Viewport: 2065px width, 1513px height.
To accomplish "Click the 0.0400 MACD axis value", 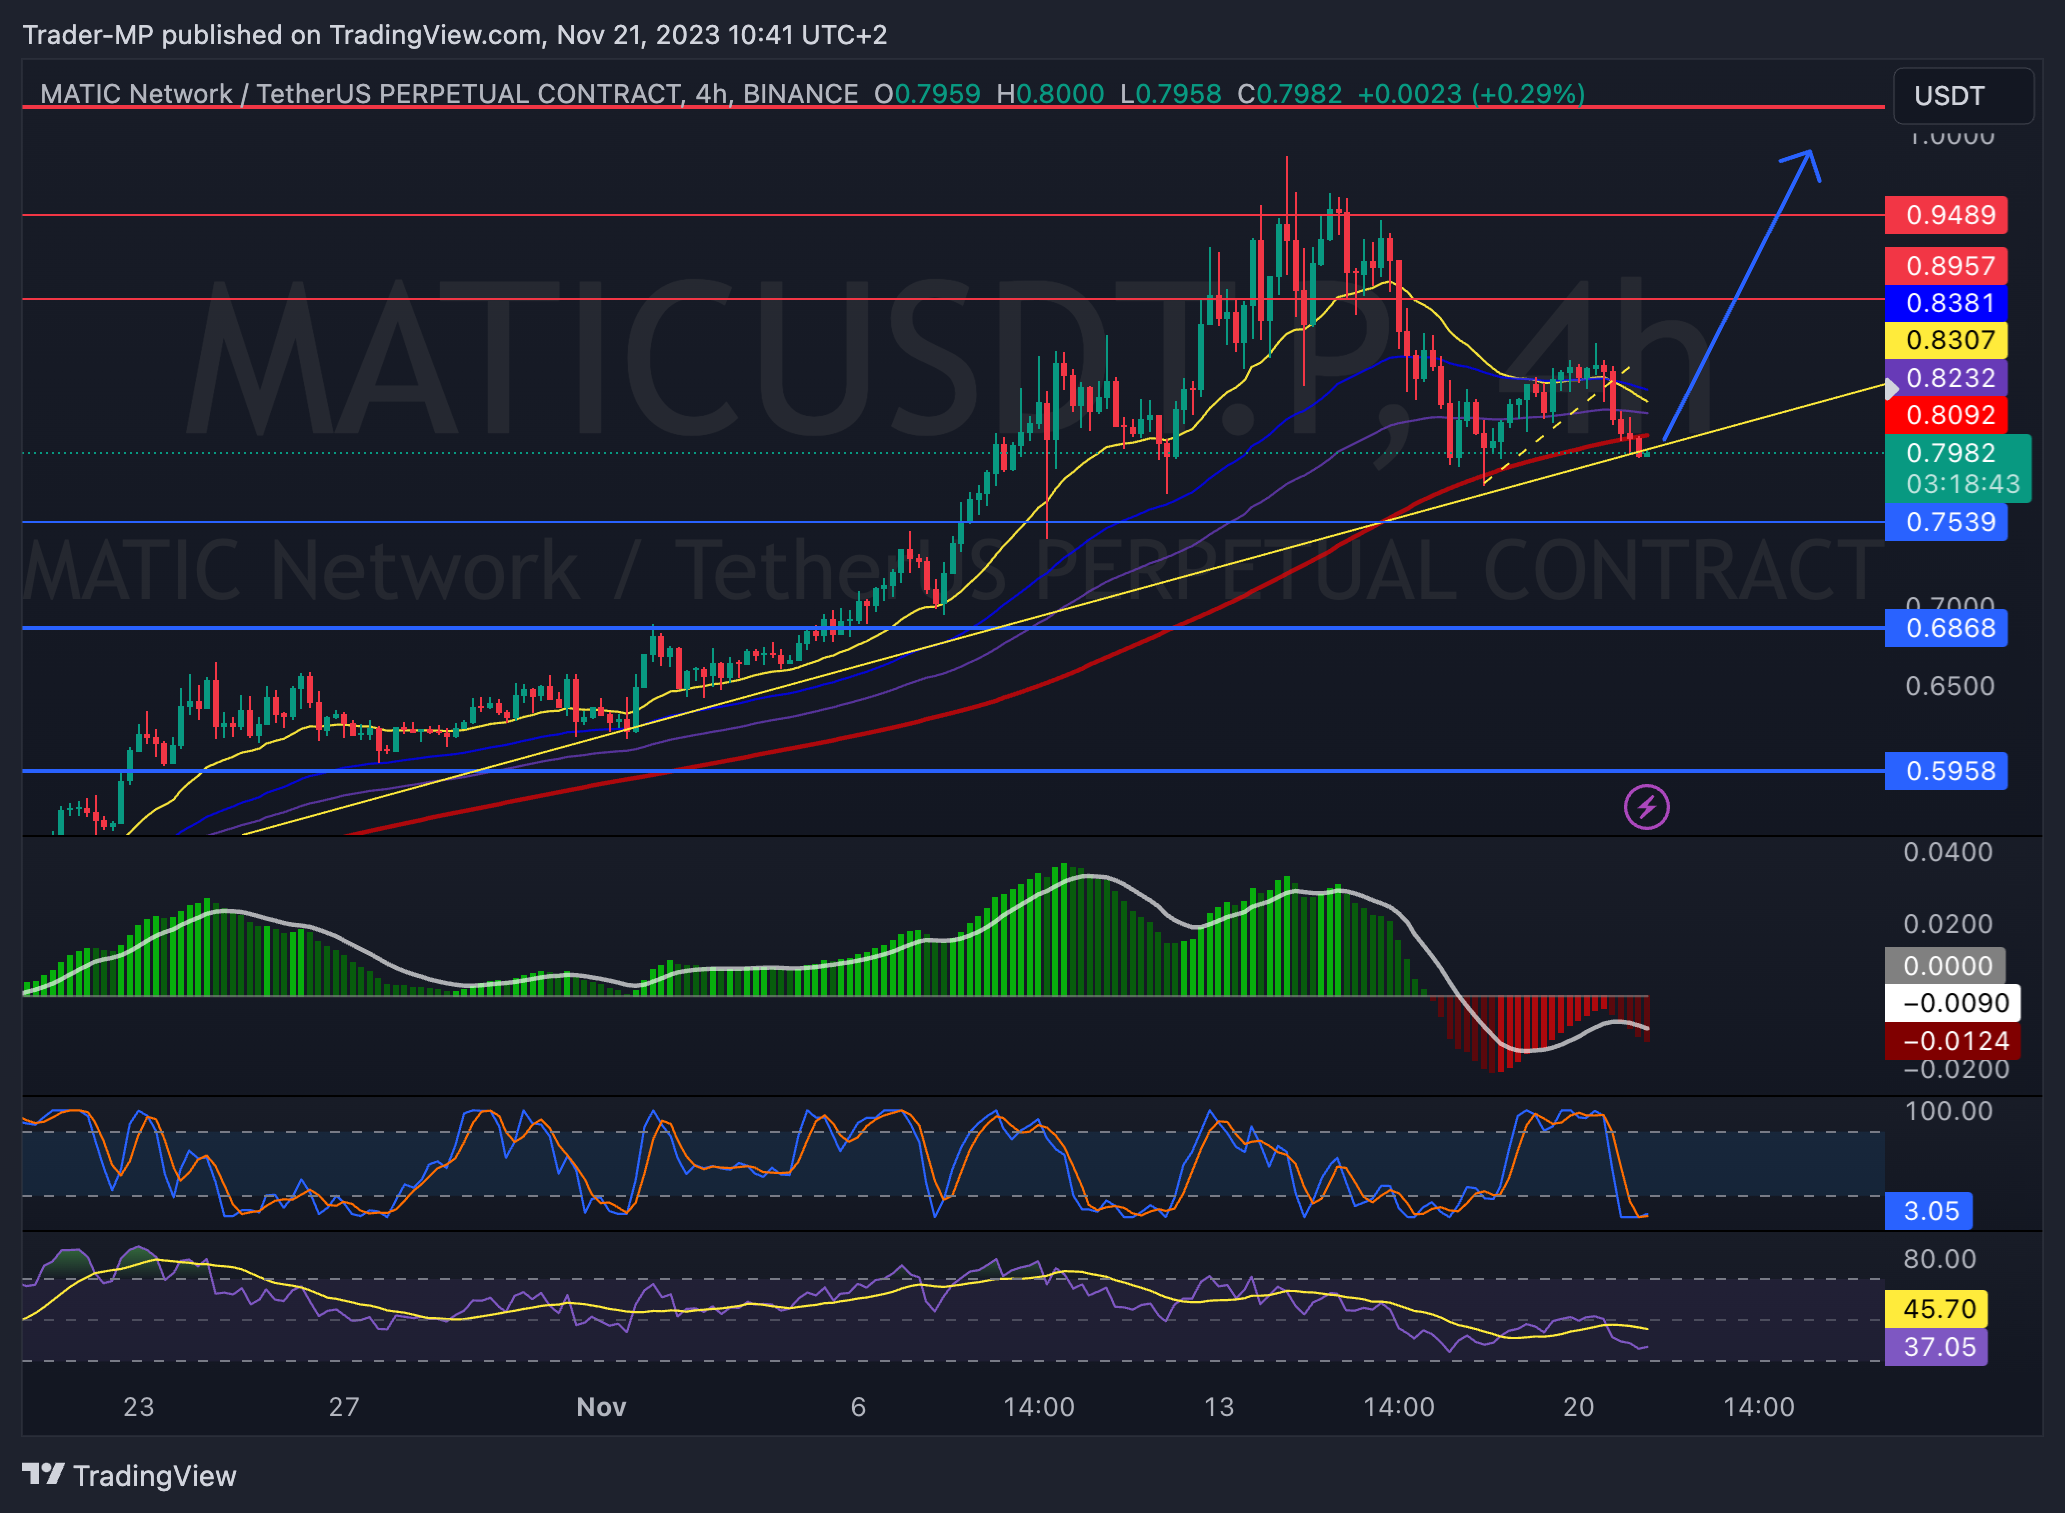I will click(1948, 852).
